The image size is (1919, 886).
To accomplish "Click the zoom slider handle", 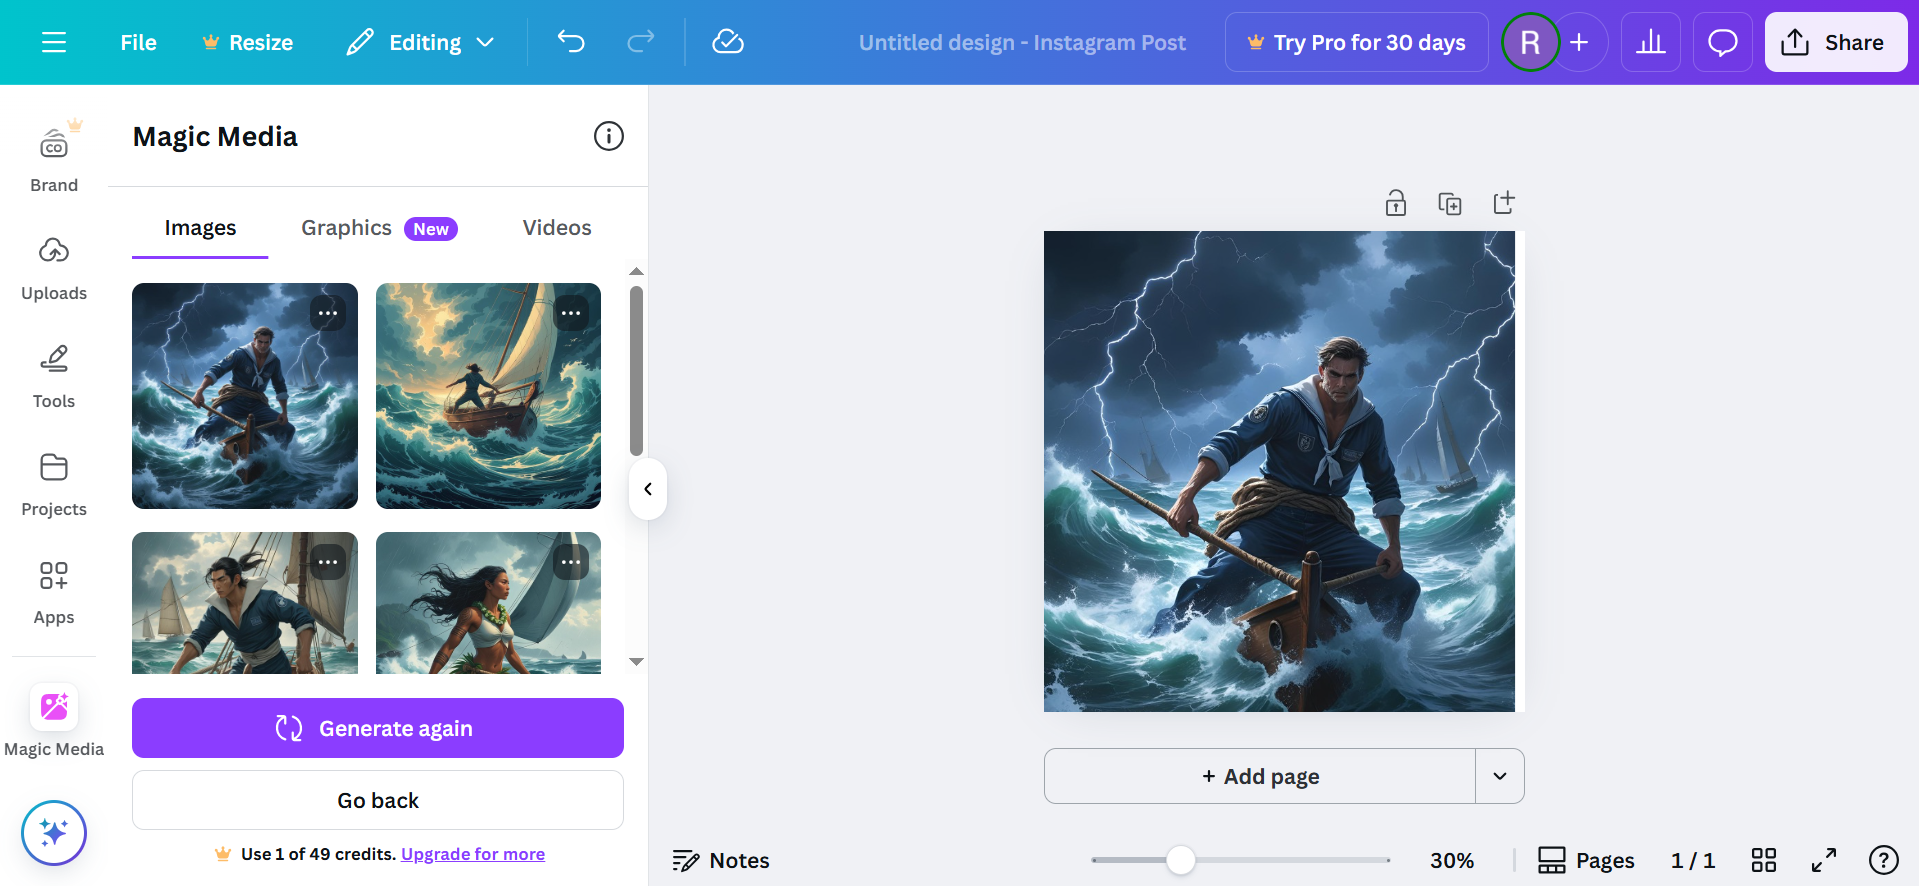I will tap(1181, 860).
